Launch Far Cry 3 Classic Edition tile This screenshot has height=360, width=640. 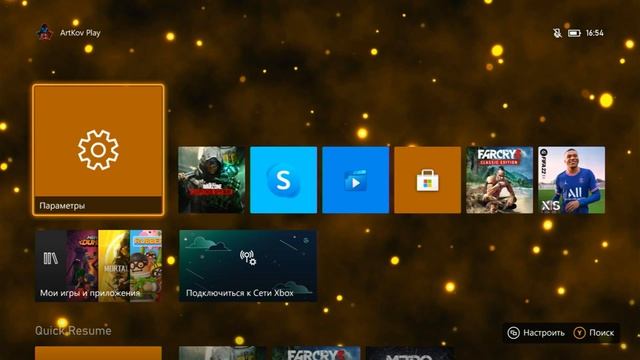point(500,180)
